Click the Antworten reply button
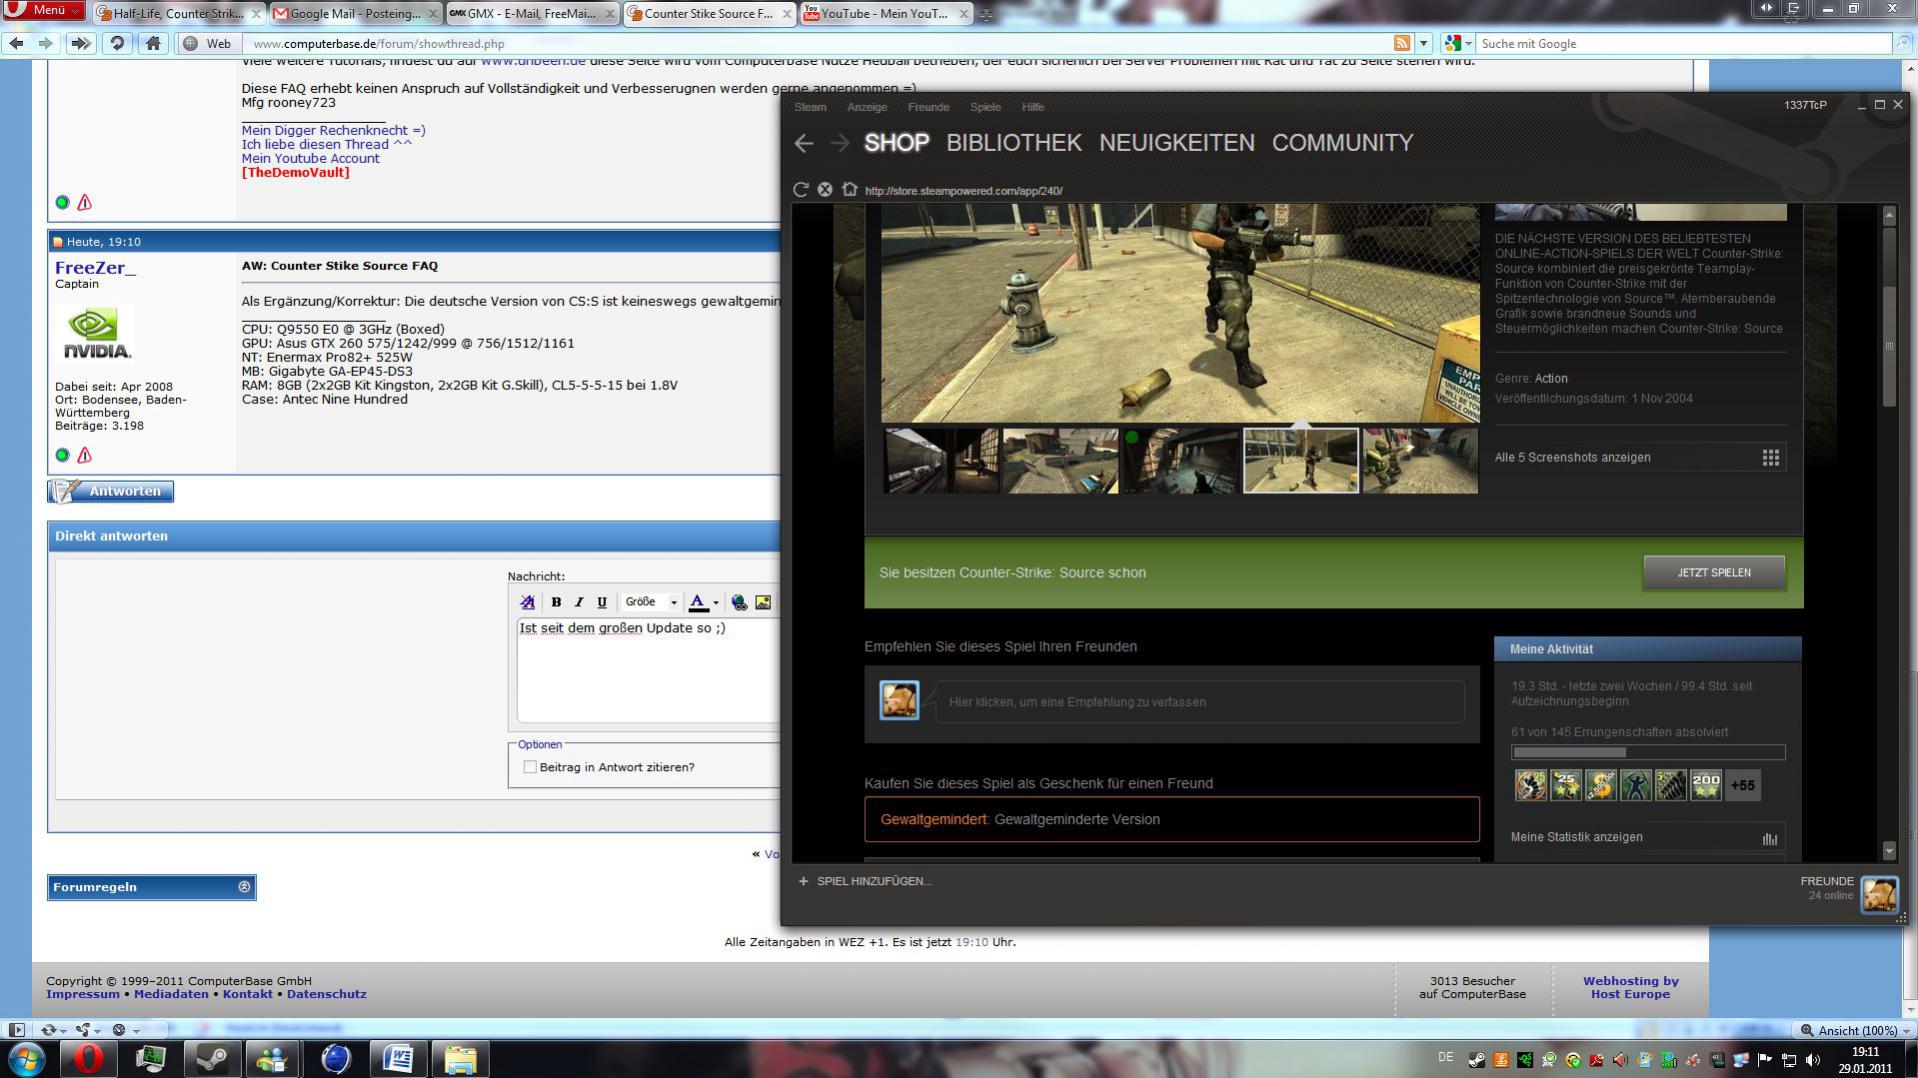Image resolution: width=1918 pixels, height=1078 pixels. tap(111, 491)
